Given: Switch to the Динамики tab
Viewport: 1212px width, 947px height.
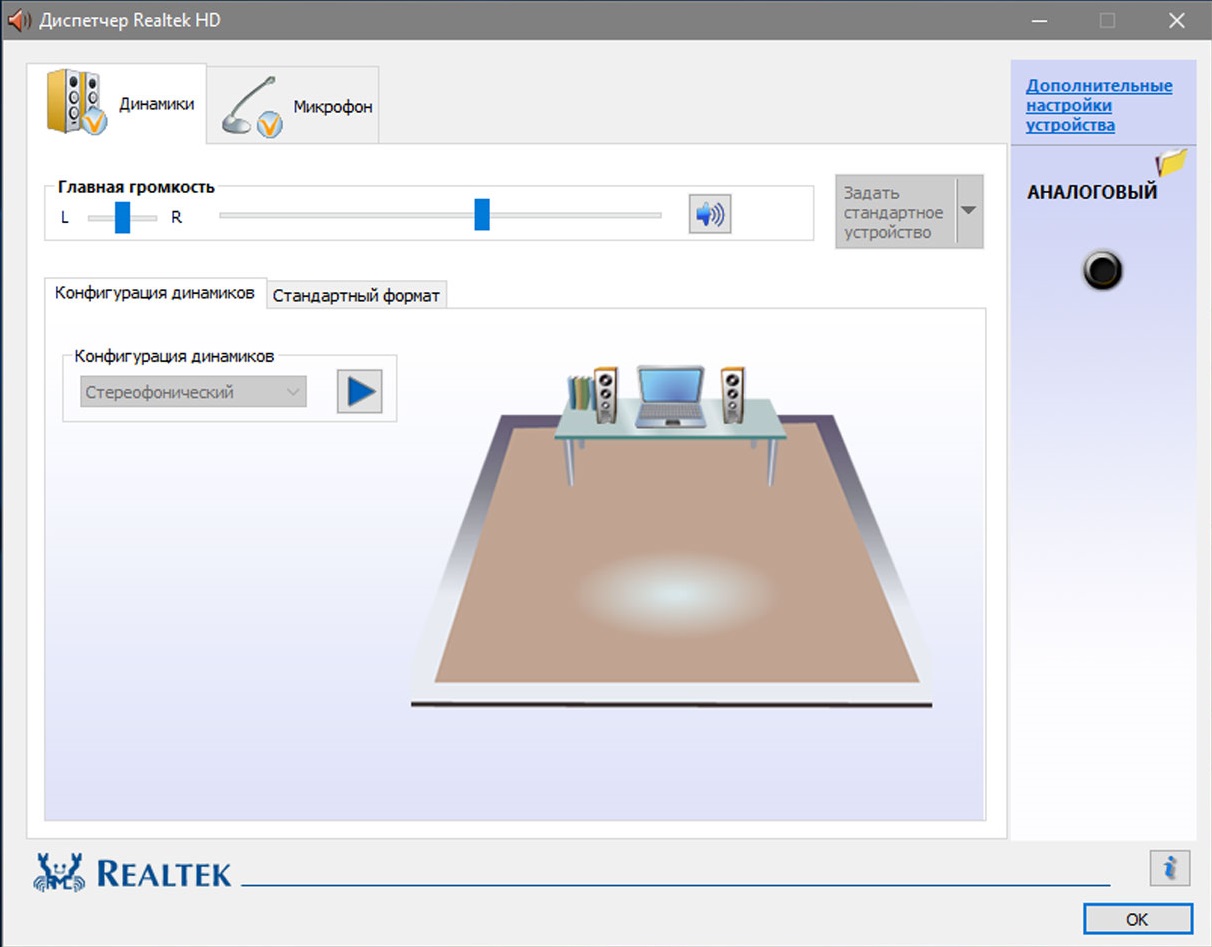Looking at the screenshot, I should tap(116, 104).
